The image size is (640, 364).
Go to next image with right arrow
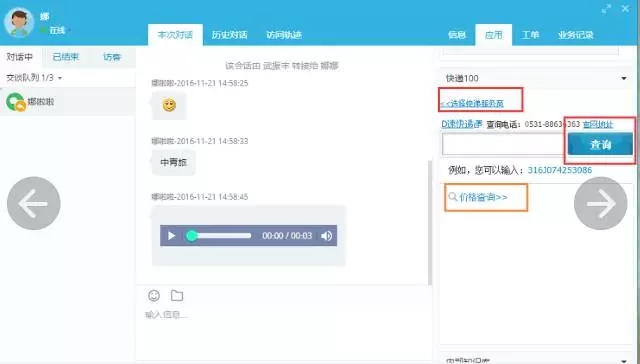600,203
